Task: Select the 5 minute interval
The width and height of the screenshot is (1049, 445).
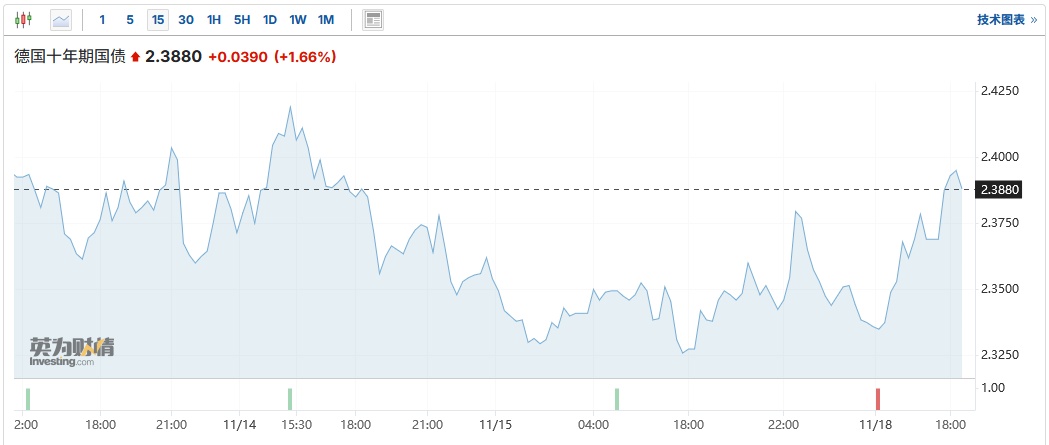Action: click(130, 19)
